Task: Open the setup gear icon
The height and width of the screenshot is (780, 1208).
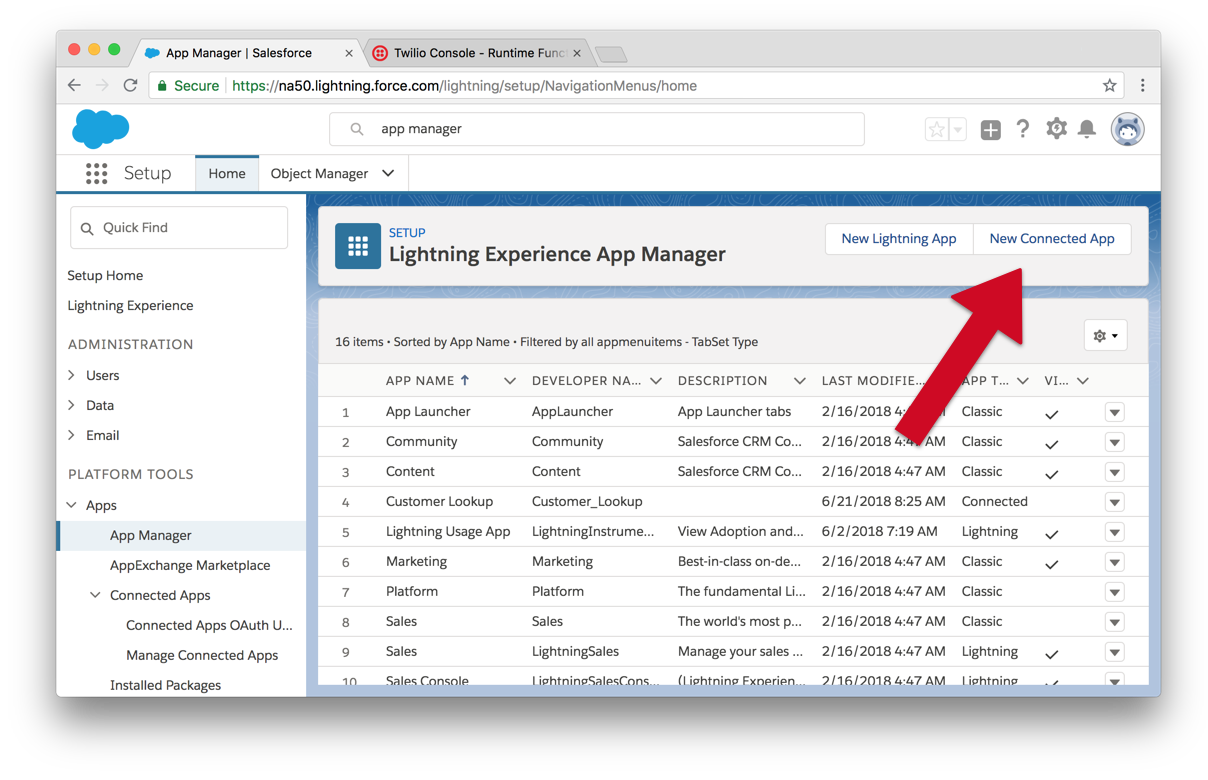Action: pos(1056,128)
